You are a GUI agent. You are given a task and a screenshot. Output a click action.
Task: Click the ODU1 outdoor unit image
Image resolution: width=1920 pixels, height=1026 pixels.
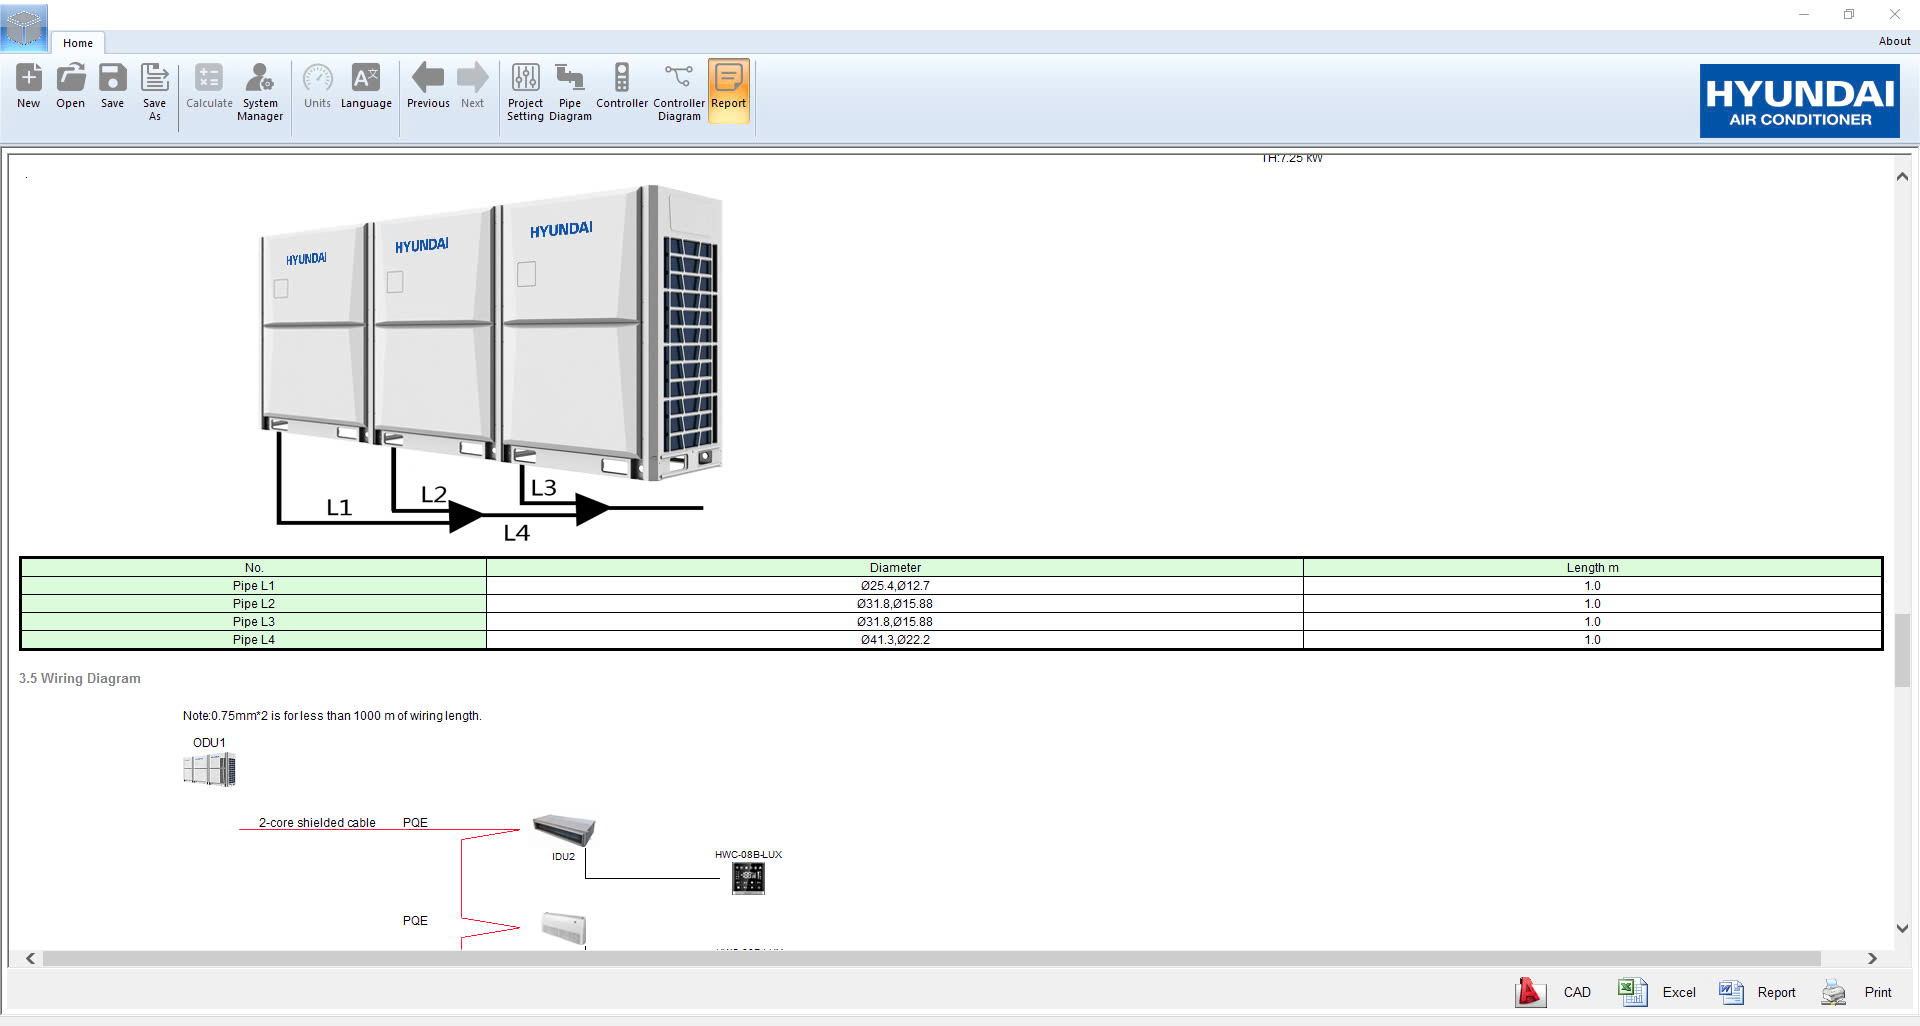[209, 770]
